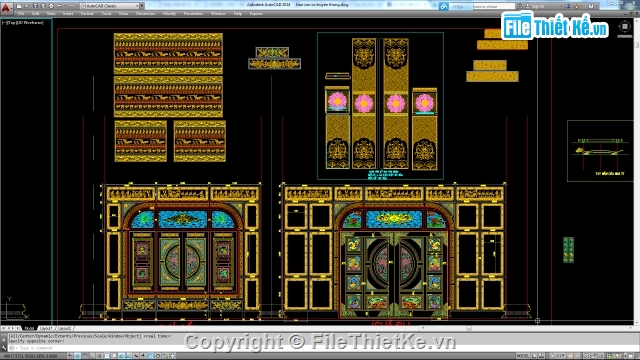Open the AutoCAD application menu logo
This screenshot has width=640, height=360.
coord(6,8)
